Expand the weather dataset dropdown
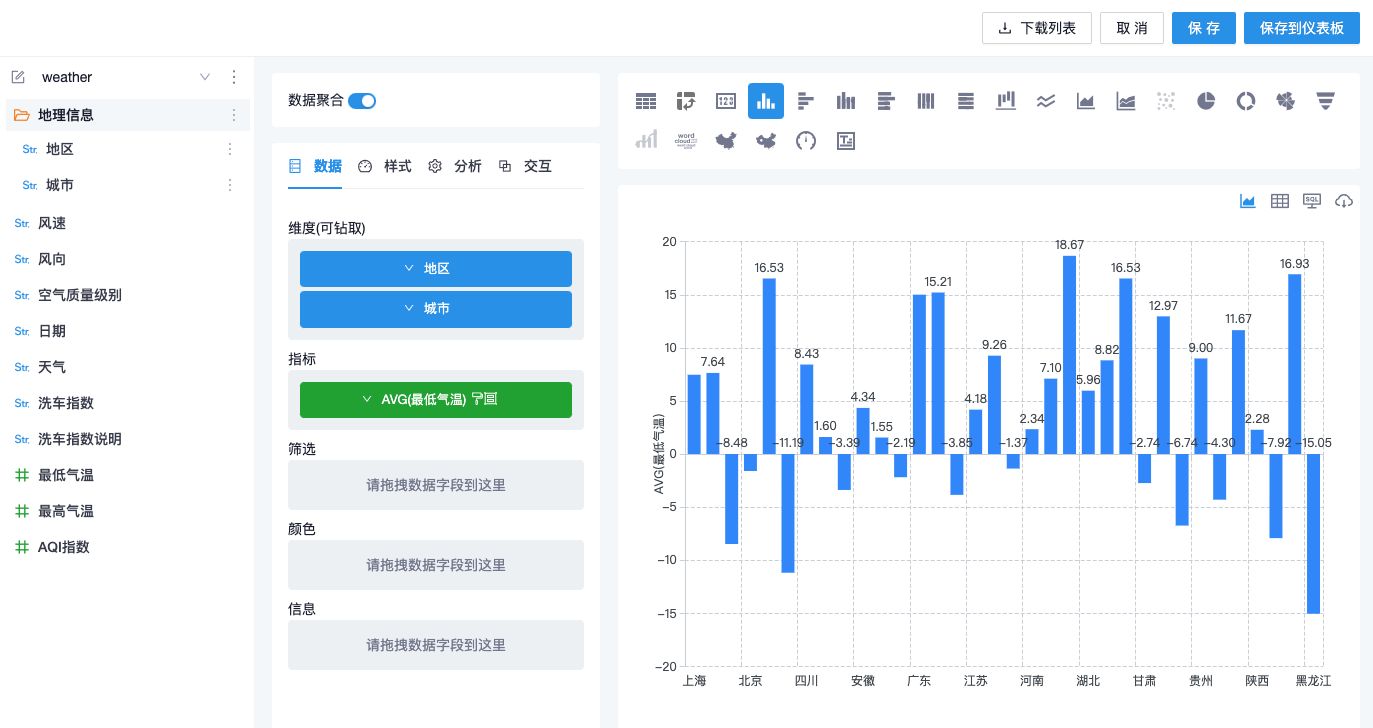1373x728 pixels. pos(205,77)
